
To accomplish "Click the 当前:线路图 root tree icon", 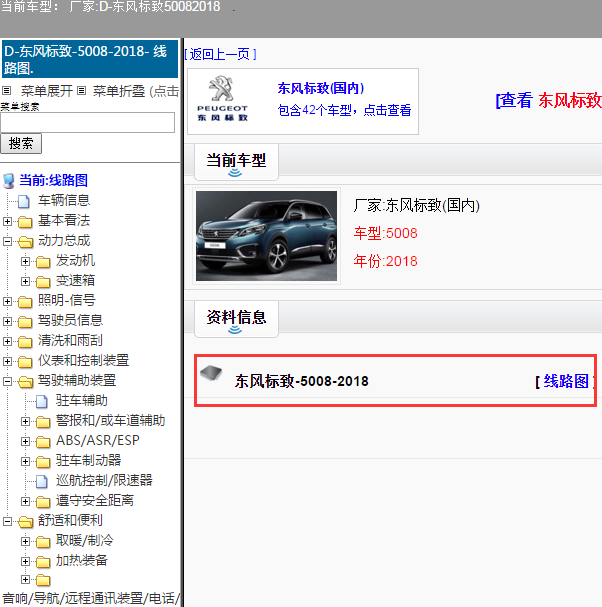I will tap(9, 181).
